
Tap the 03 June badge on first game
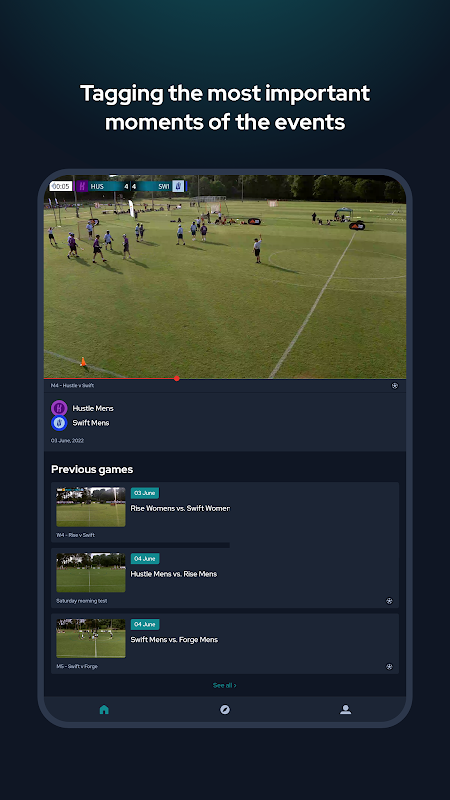[x=145, y=493]
